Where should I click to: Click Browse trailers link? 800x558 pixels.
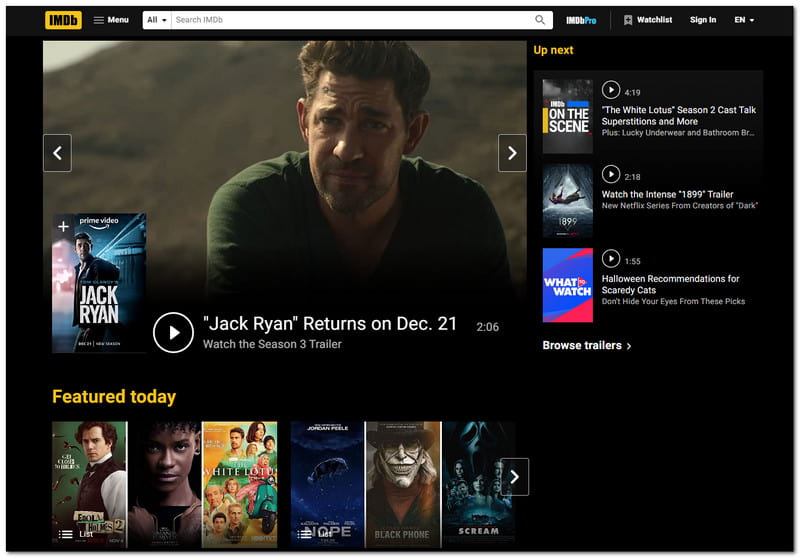click(x=587, y=345)
